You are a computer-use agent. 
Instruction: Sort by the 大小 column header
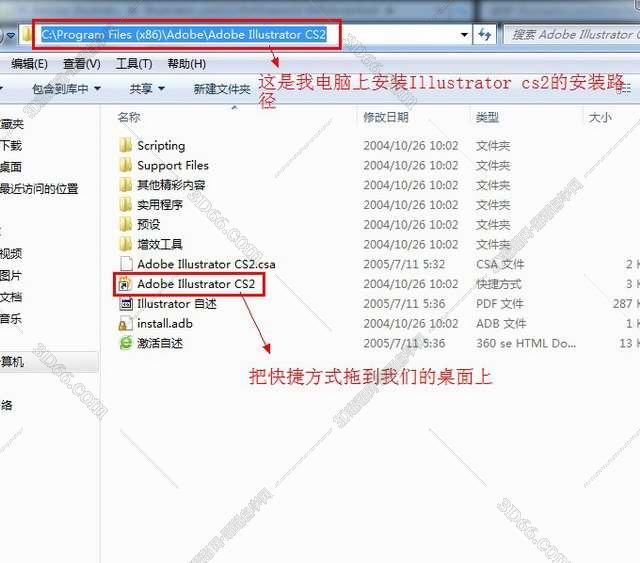[x=600, y=118]
